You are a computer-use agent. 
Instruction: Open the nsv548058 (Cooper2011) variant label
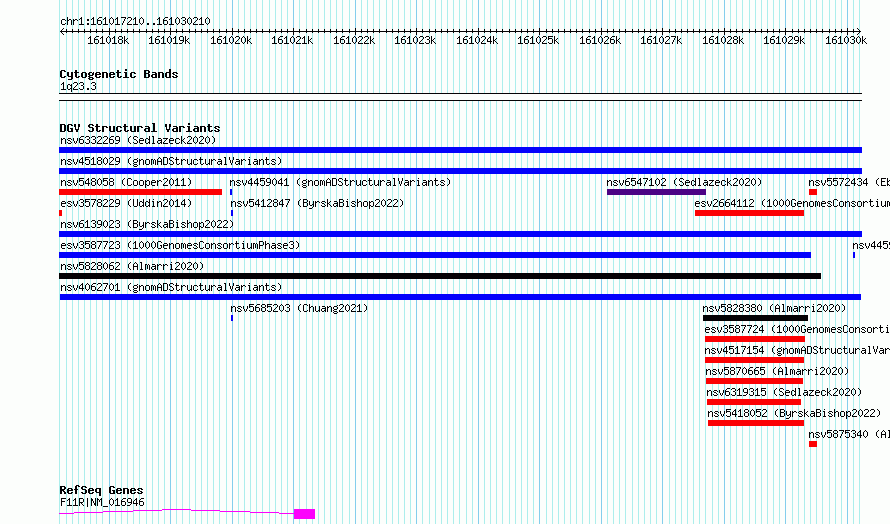[x=126, y=182]
